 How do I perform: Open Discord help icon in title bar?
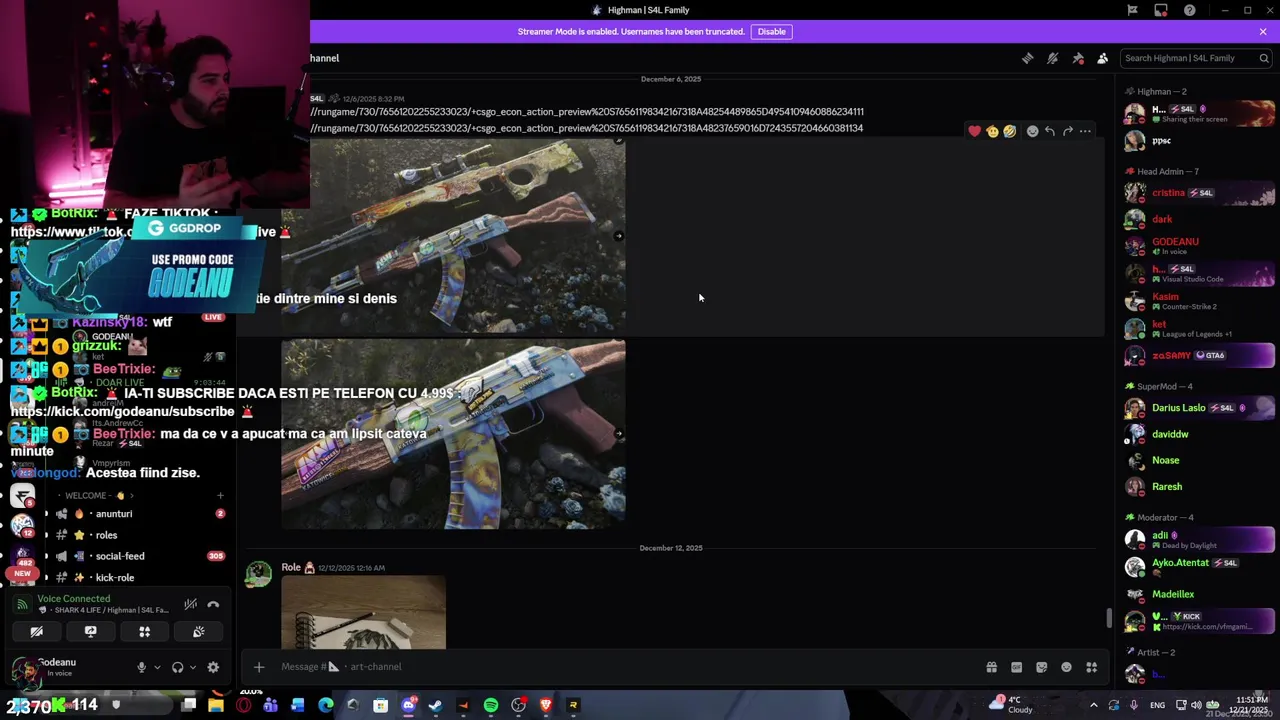pyautogui.click(x=1189, y=10)
